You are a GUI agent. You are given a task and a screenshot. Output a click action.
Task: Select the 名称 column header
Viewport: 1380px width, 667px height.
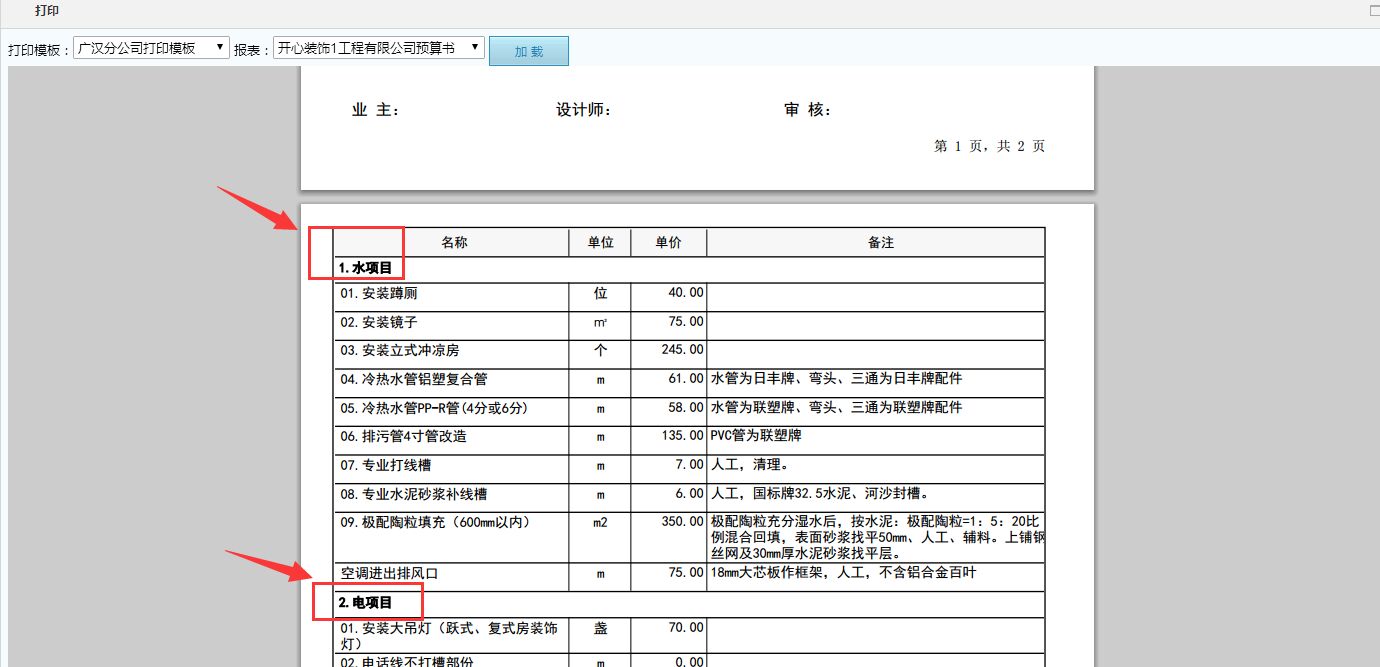[456, 241]
